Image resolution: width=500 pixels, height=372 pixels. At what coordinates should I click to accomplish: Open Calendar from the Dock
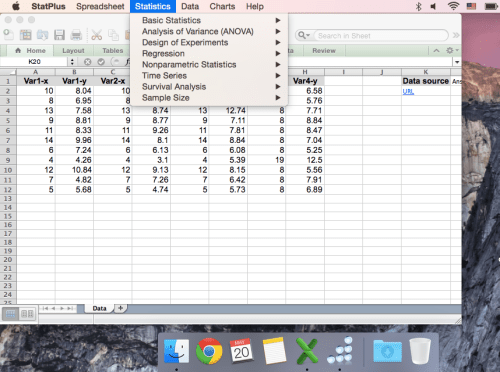pyautogui.click(x=242, y=351)
